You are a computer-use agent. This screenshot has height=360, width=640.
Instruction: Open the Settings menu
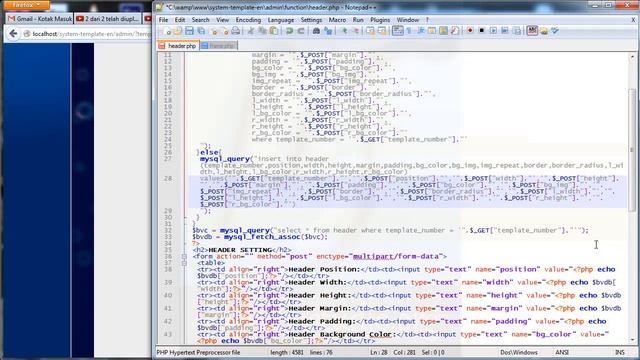click(311, 20)
